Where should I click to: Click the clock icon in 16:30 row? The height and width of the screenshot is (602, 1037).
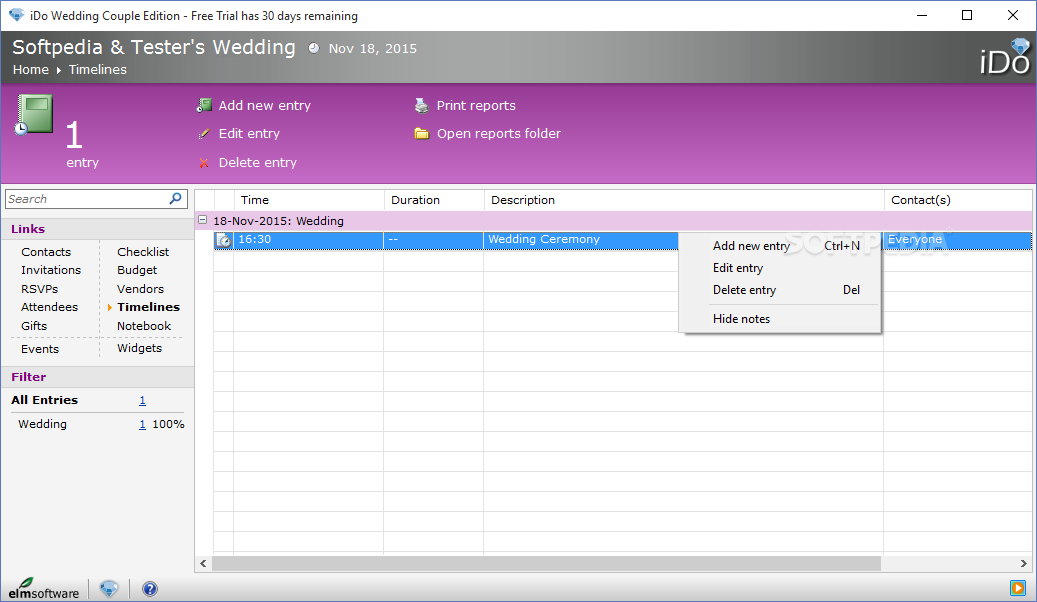pos(224,240)
